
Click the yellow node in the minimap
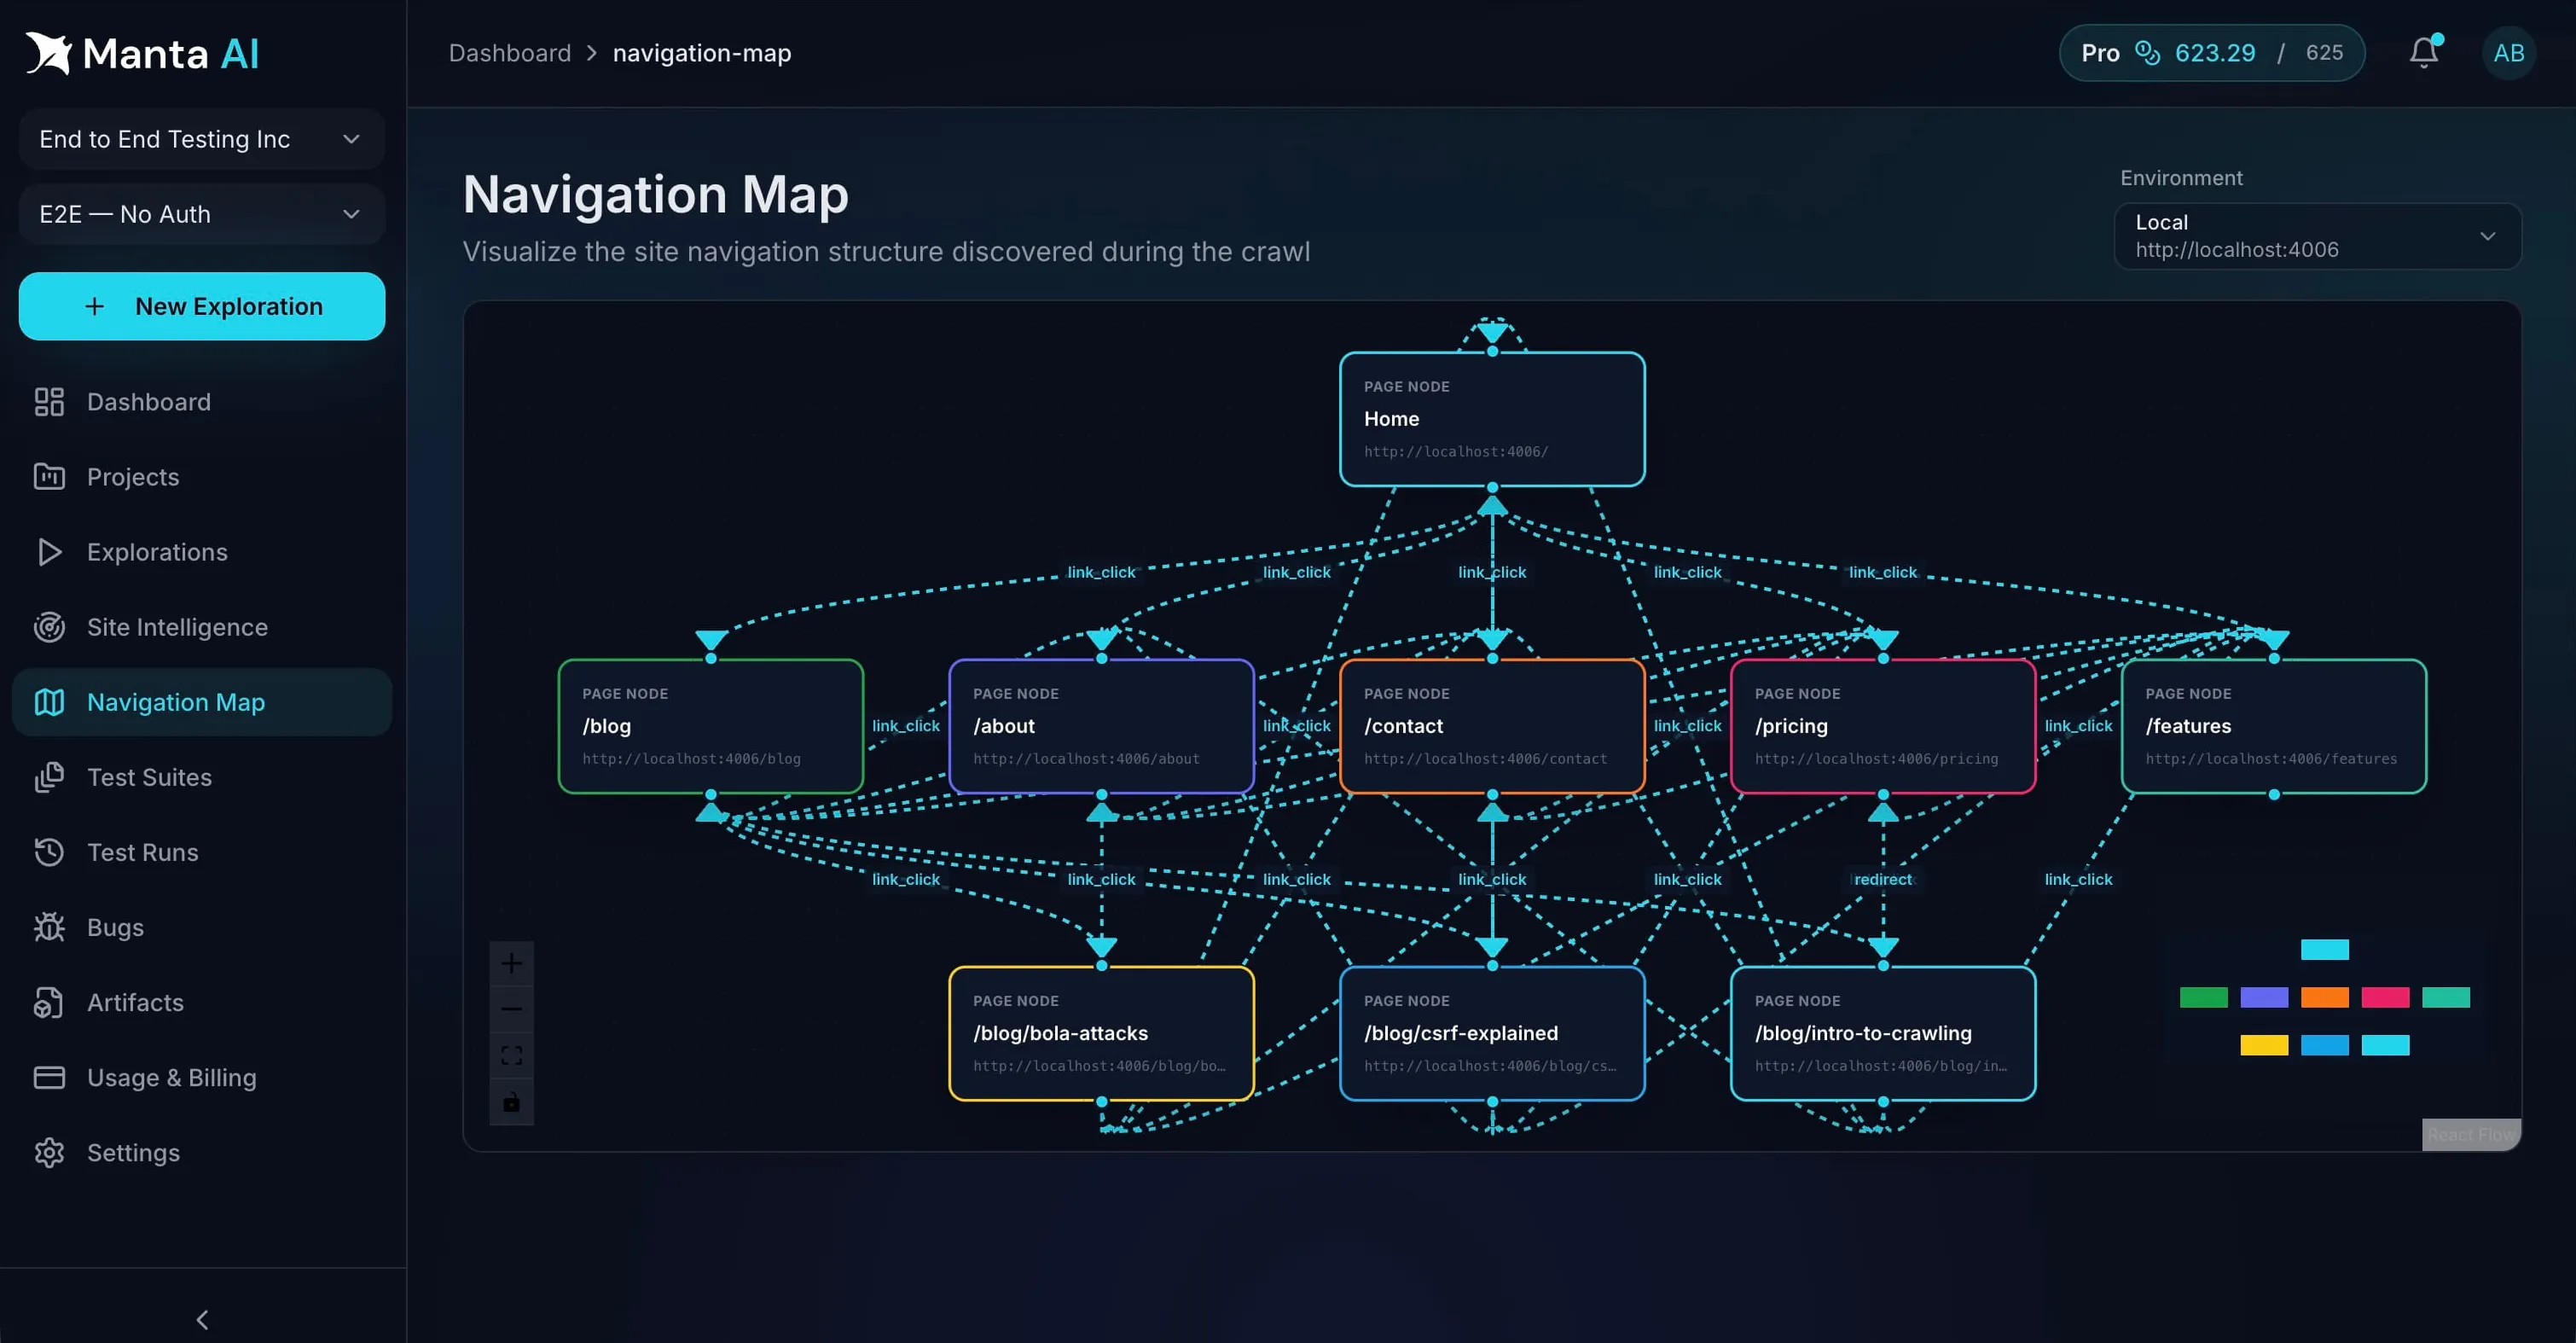coord(2264,1045)
